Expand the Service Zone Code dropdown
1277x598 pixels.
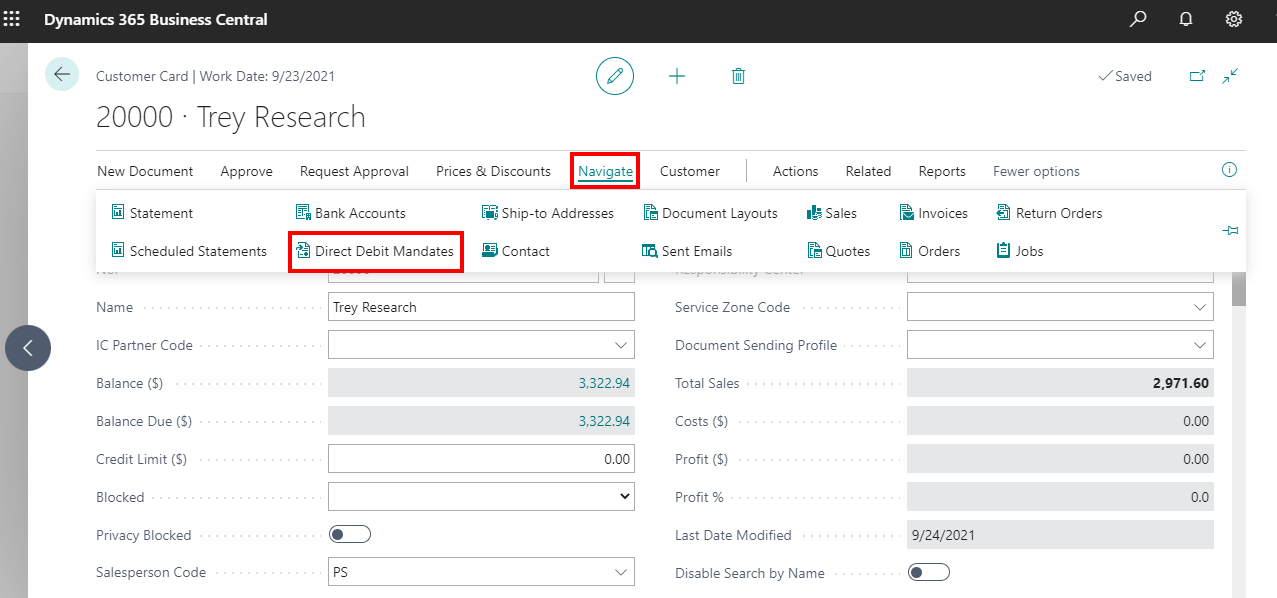1200,307
